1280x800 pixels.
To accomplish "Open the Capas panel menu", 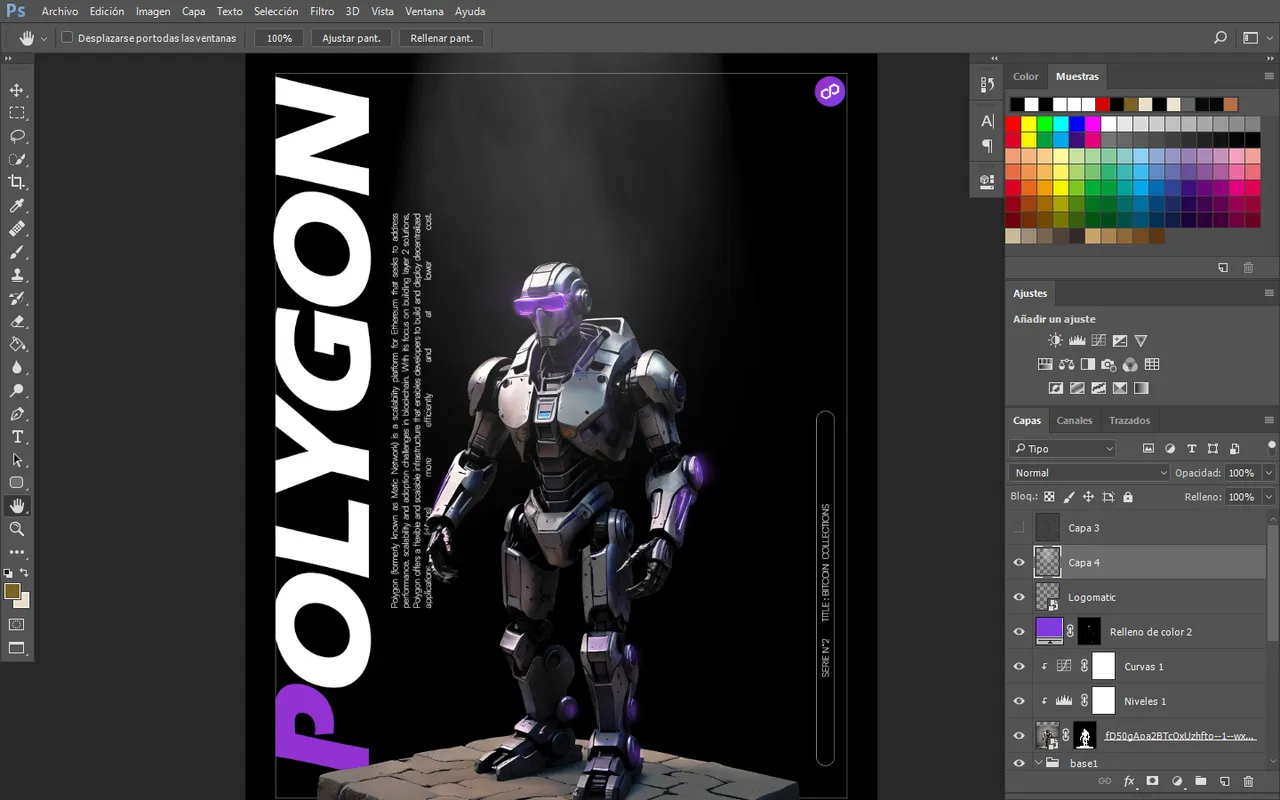I will click(x=1269, y=420).
